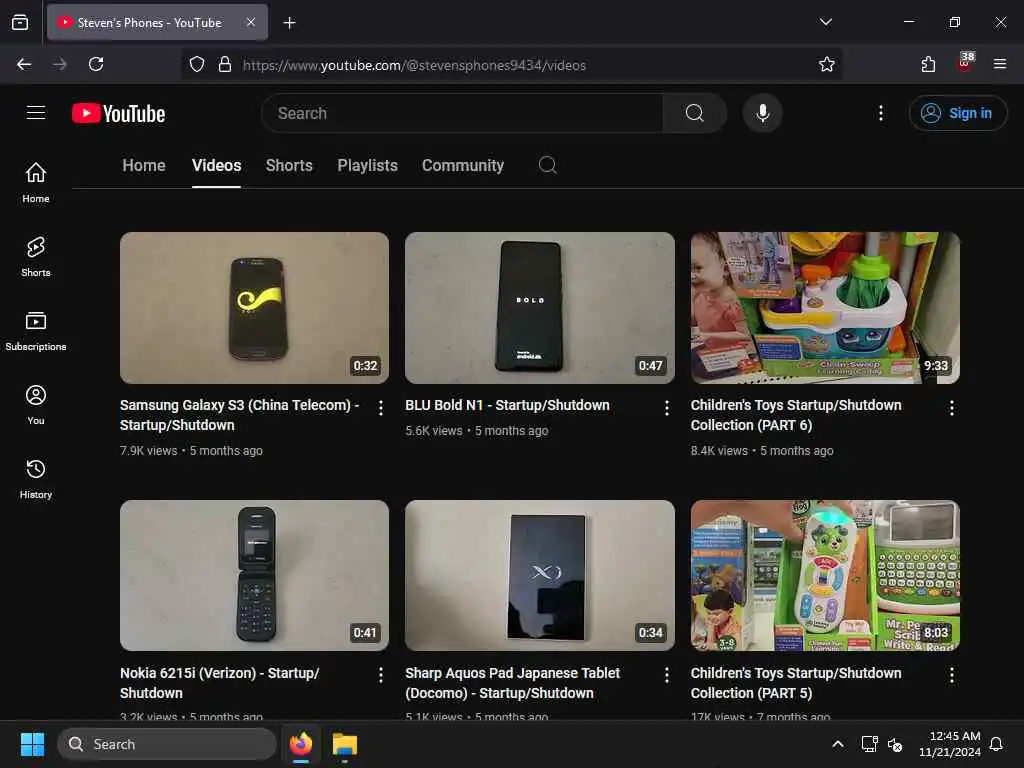Close the Steven's Phones YouTube tab
The image size is (1024, 768).
(251, 22)
